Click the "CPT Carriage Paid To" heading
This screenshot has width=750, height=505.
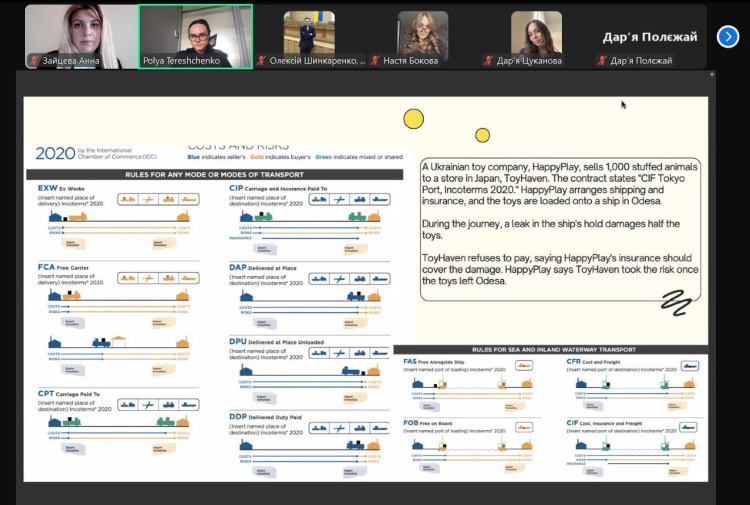coord(69,394)
